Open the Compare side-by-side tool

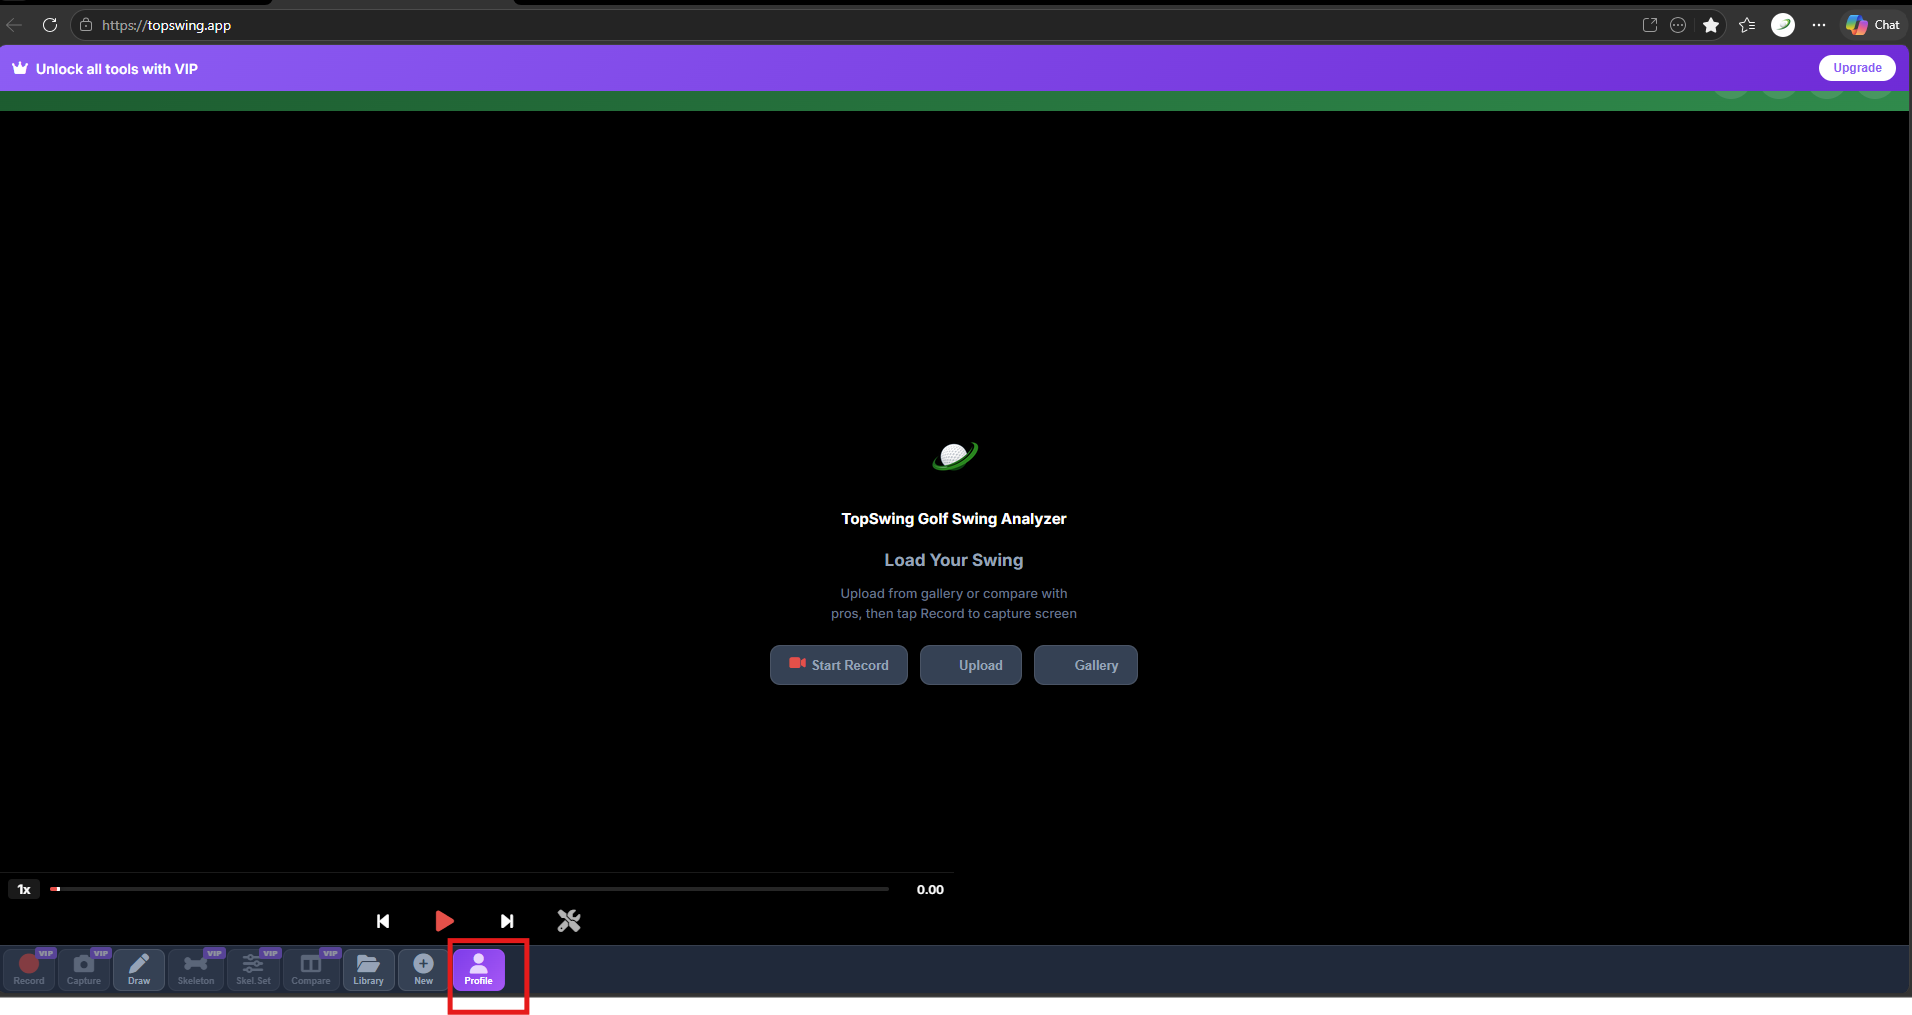coord(311,969)
